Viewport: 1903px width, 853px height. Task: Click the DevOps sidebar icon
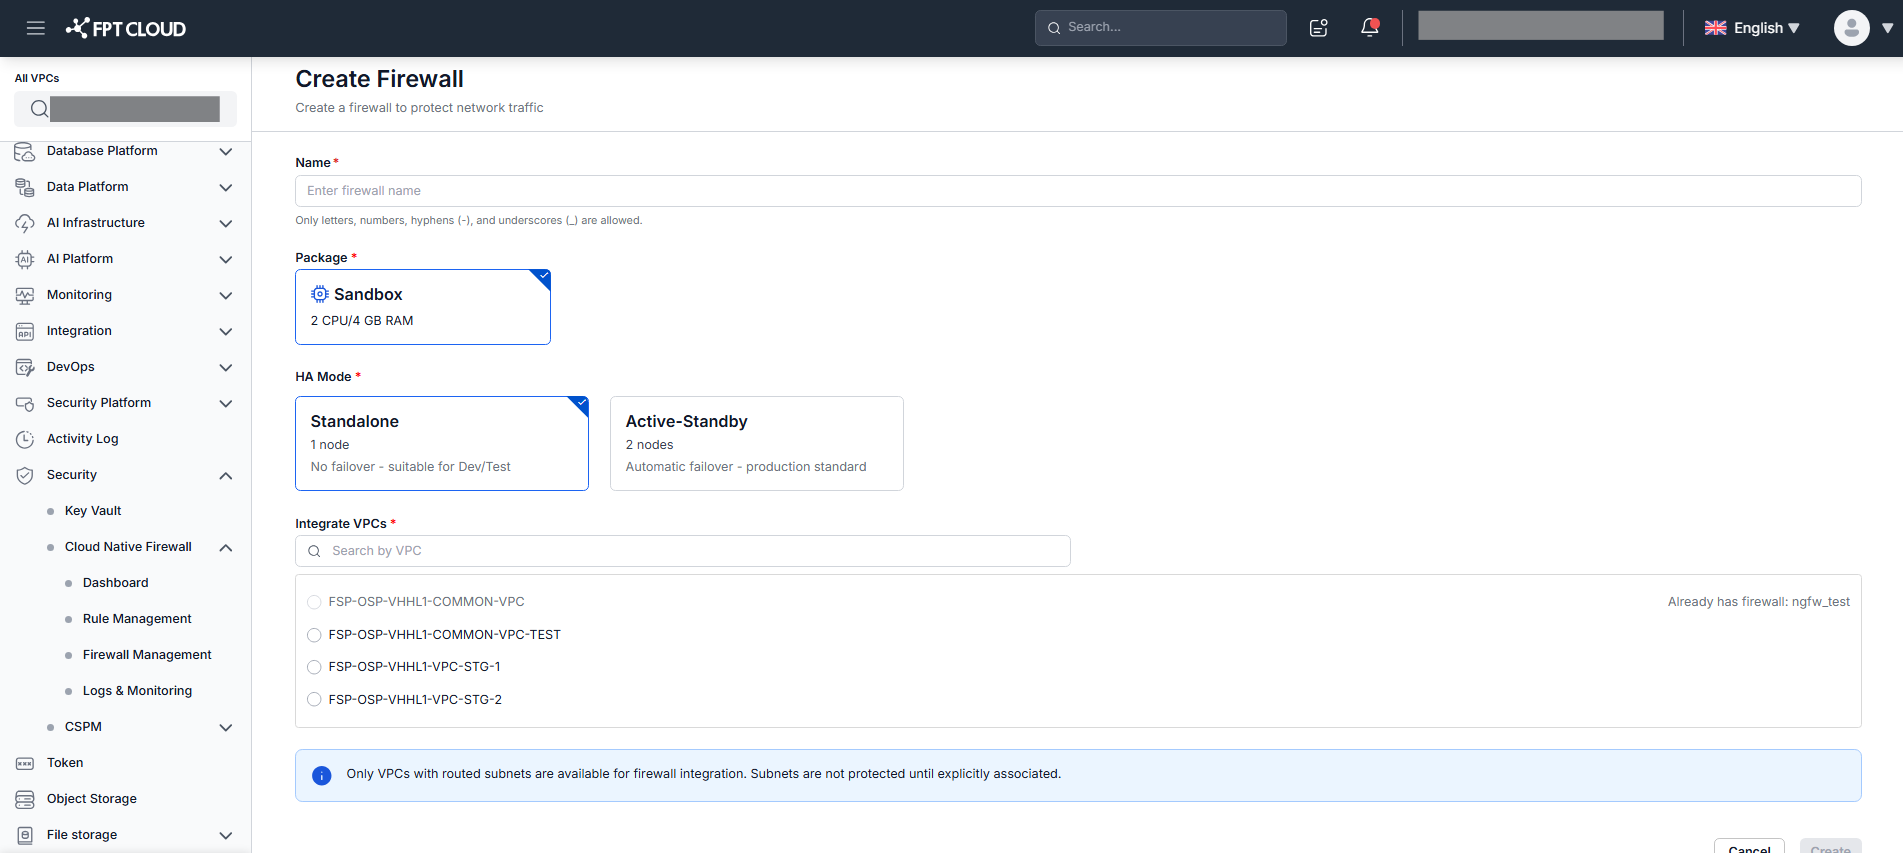tap(25, 367)
